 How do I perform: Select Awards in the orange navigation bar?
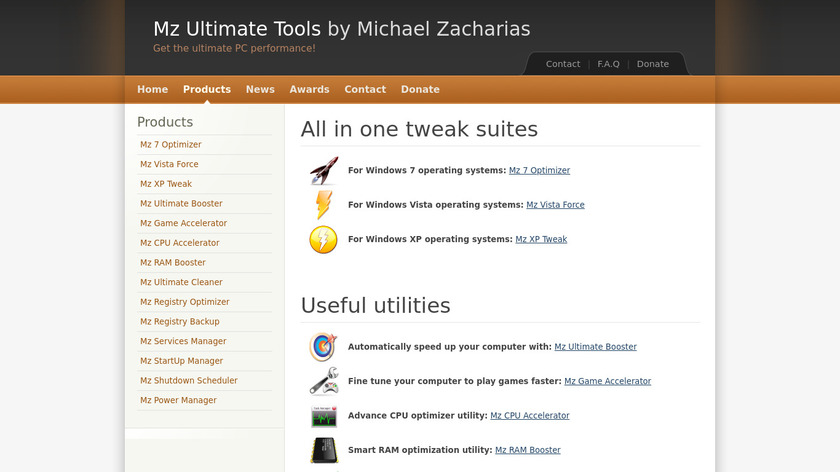[309, 89]
